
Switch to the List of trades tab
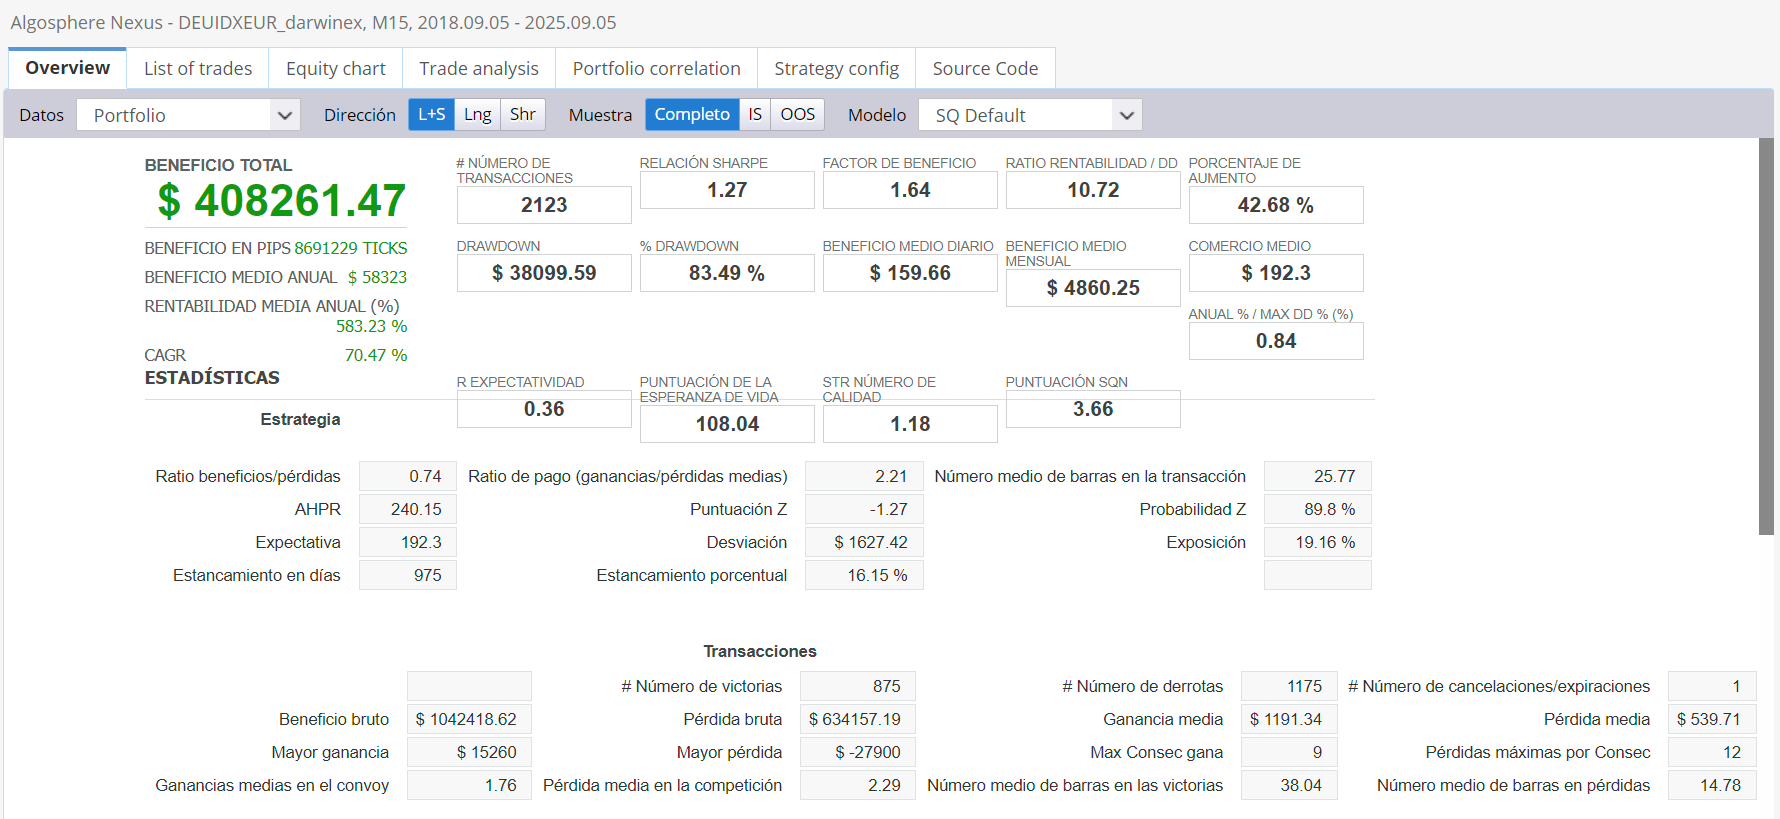tap(197, 68)
